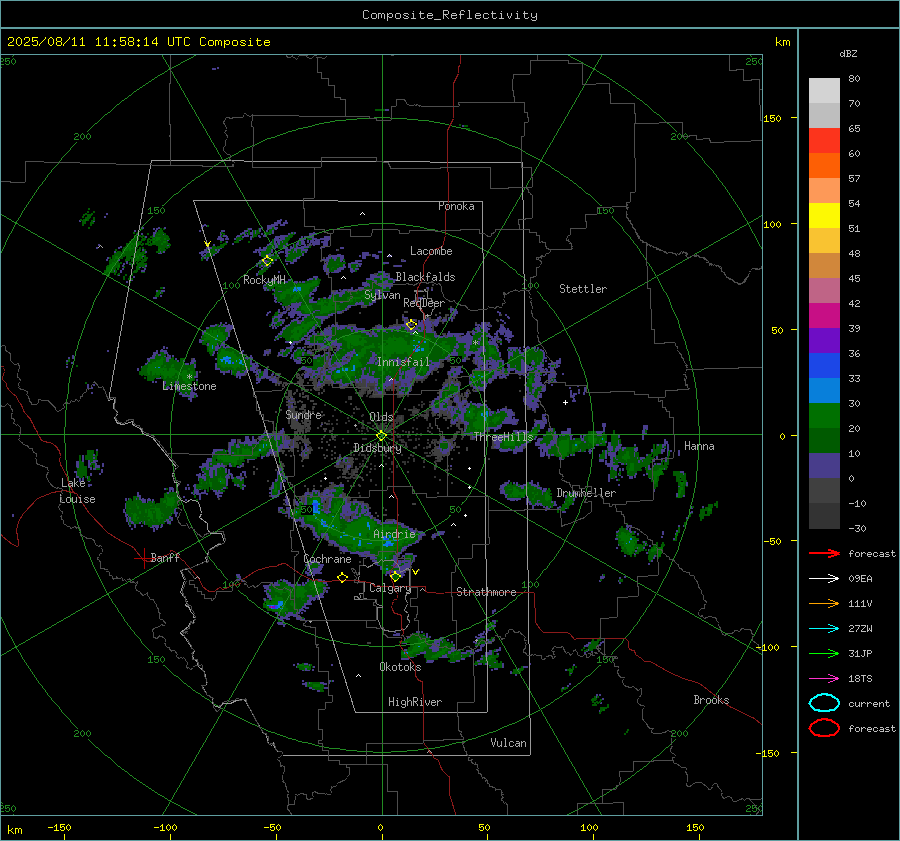
Task: Click the white 09EA arrow icon
Action: pyautogui.click(x=824, y=579)
